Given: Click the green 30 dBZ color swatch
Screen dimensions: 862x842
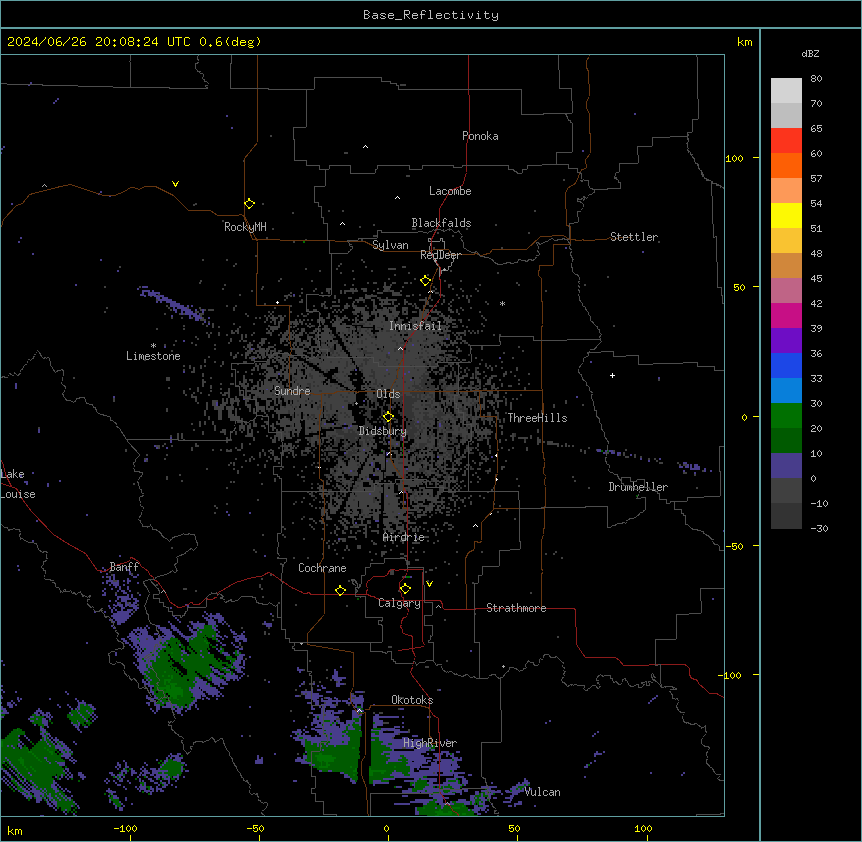Looking at the screenshot, I should [x=786, y=416].
